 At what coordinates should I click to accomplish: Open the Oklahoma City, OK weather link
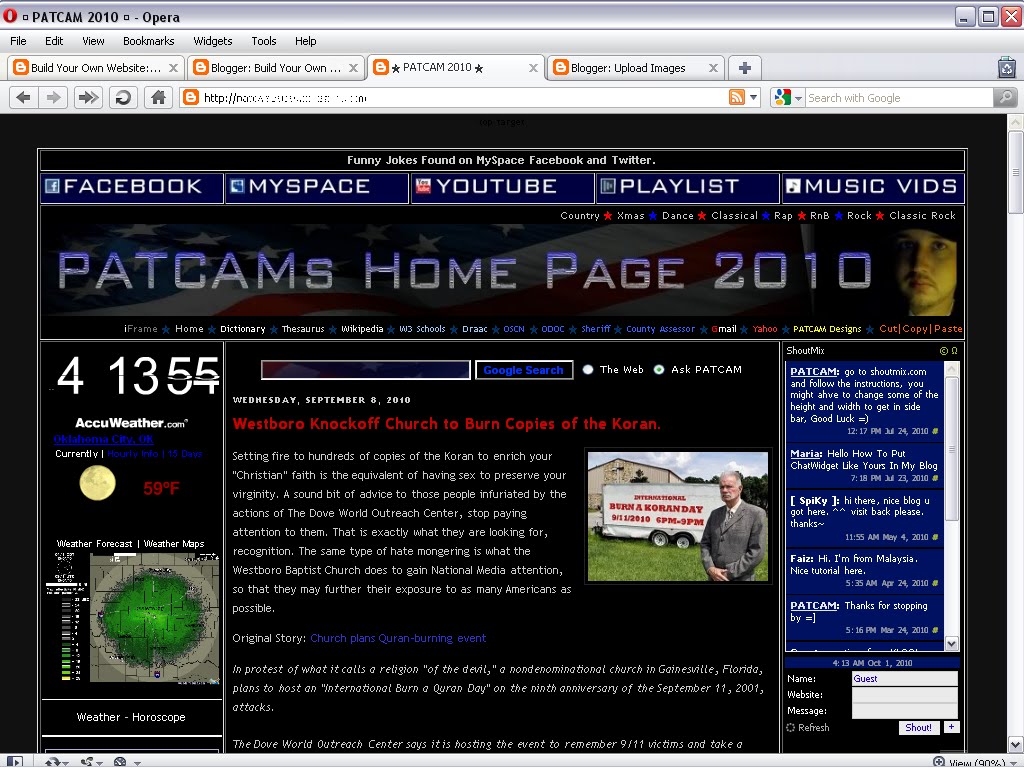[104, 439]
